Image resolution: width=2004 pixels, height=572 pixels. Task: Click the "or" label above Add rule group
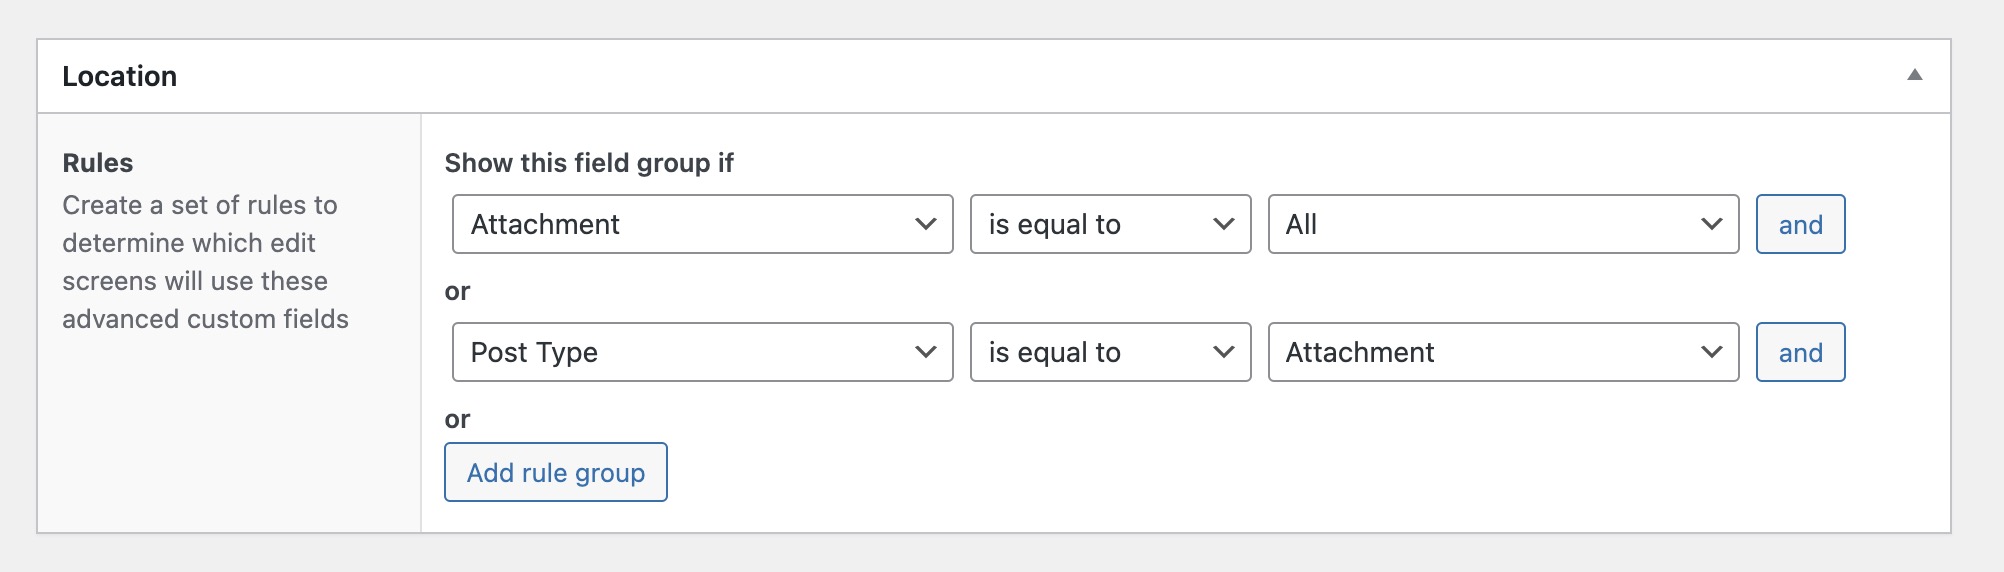(457, 419)
